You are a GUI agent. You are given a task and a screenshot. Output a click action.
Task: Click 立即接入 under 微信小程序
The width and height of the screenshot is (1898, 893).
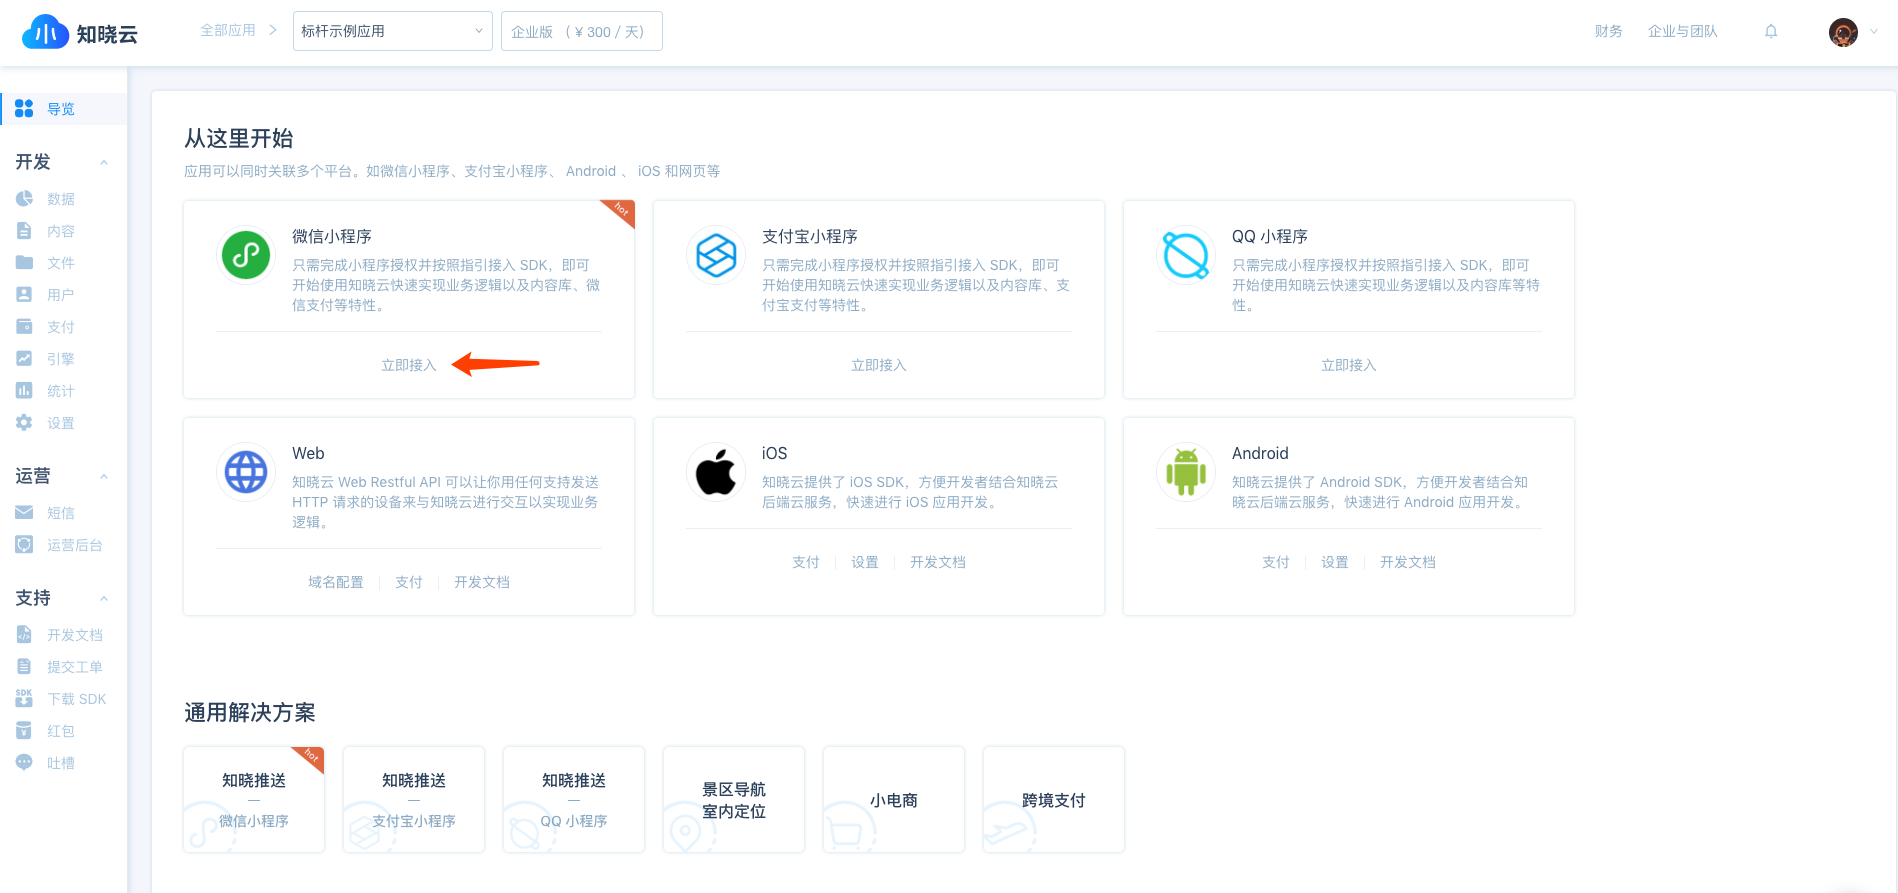tap(409, 365)
